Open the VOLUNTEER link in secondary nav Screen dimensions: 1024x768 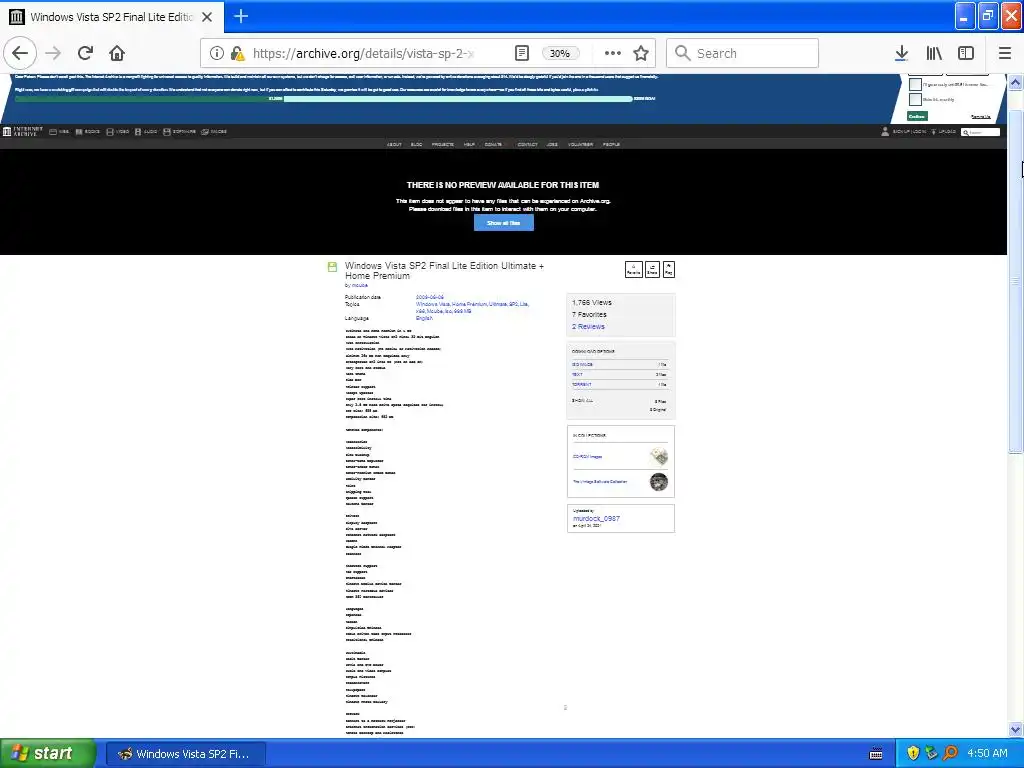(x=581, y=144)
